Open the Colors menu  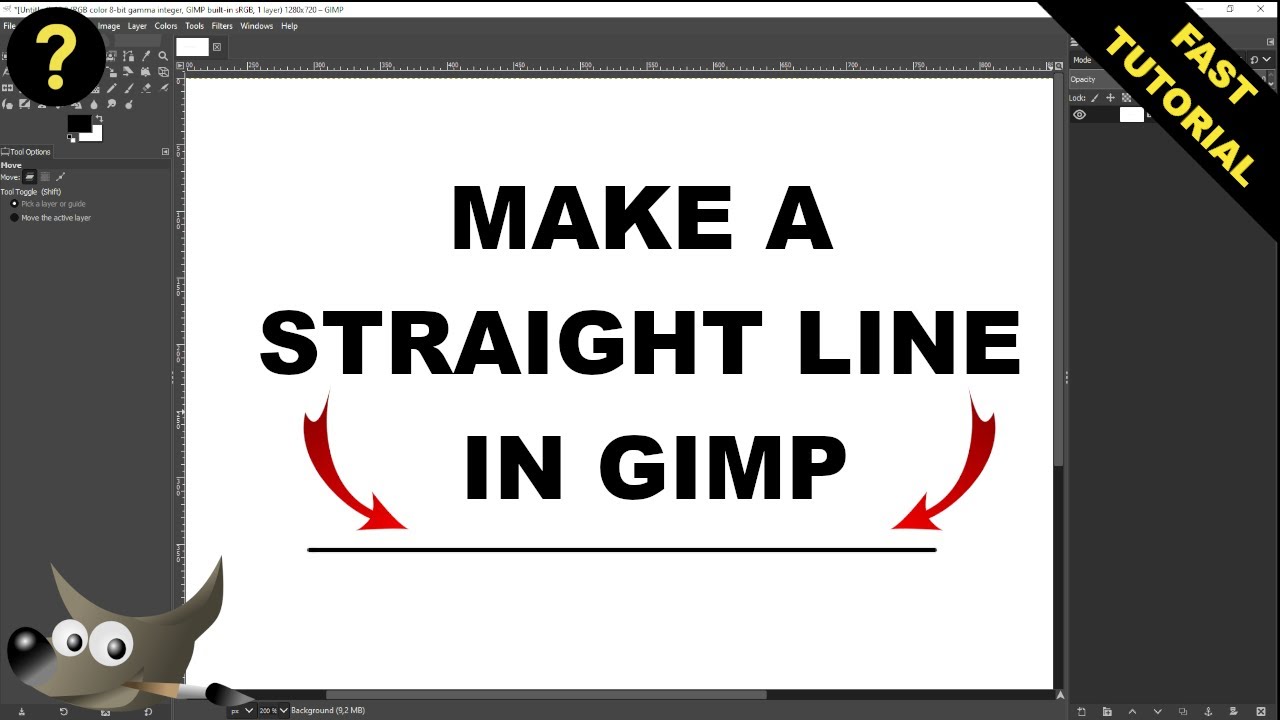point(166,26)
